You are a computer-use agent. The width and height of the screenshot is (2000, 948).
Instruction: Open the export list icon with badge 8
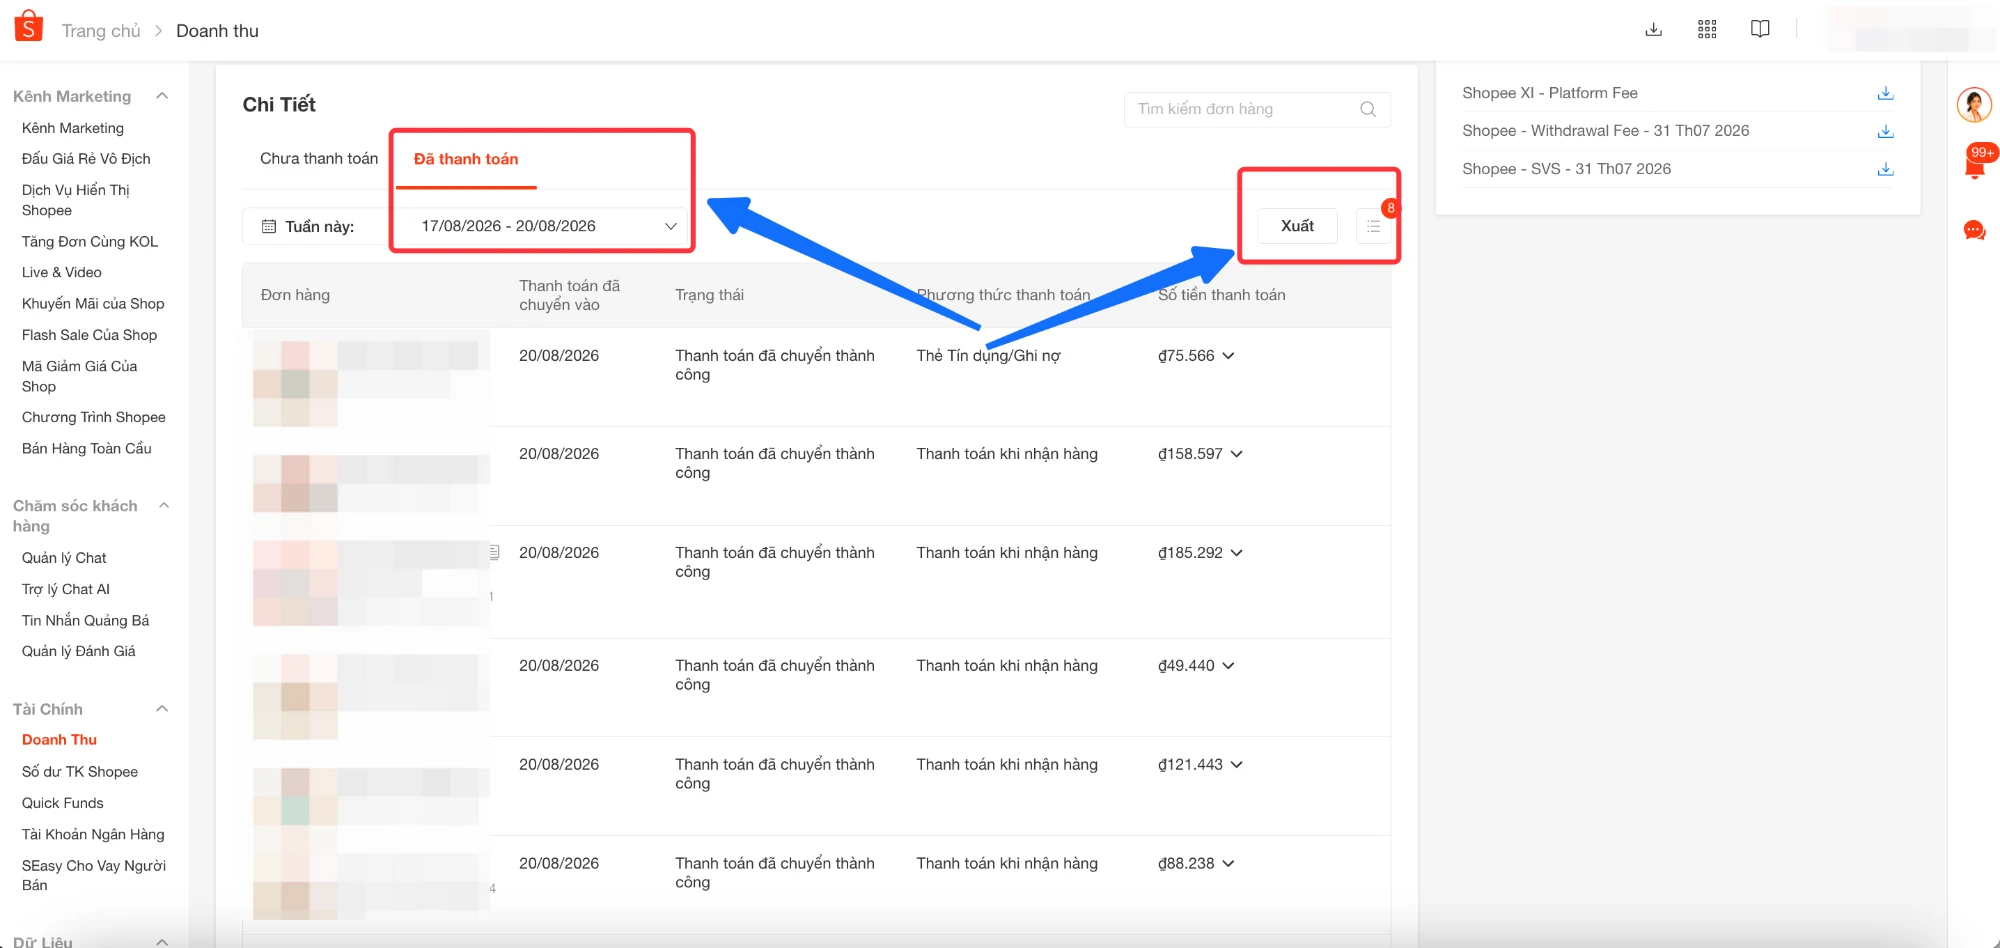point(1374,226)
